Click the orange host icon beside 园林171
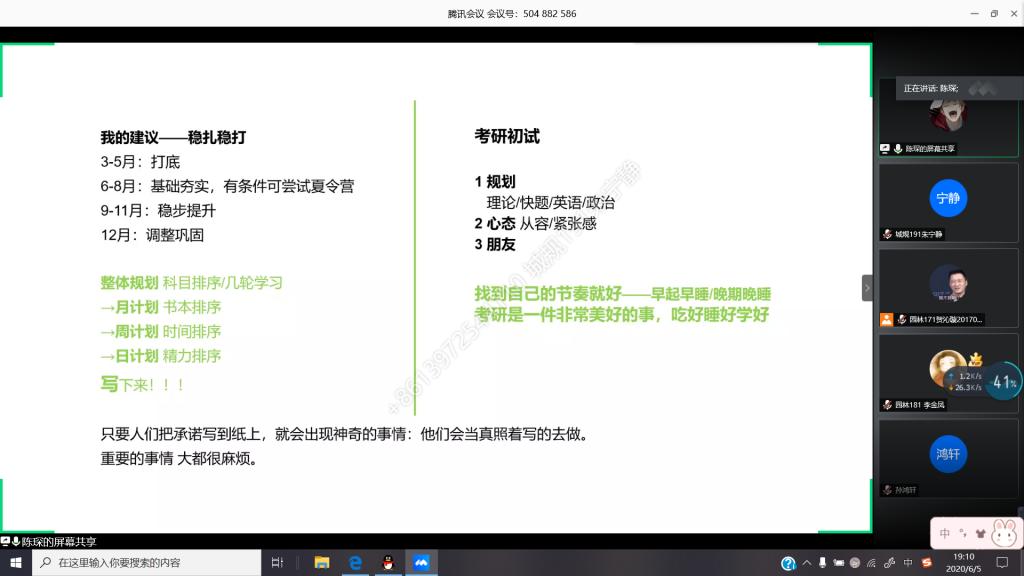The image size is (1024, 576). click(886, 319)
